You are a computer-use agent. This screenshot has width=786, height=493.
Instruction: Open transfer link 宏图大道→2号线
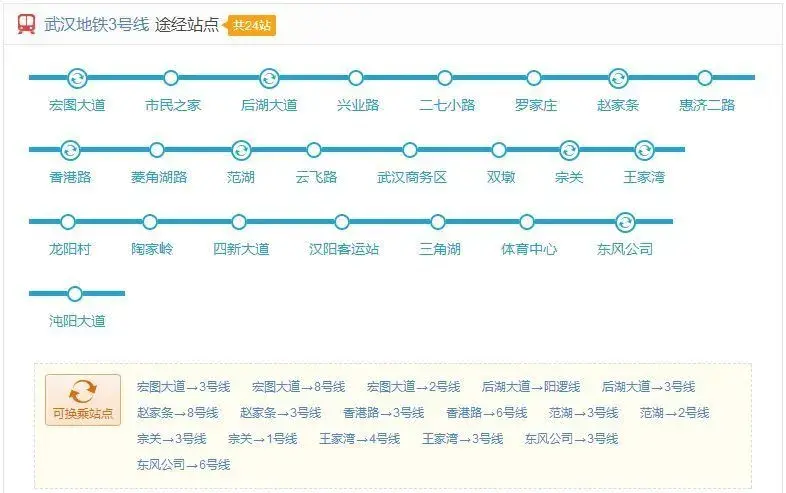[x=414, y=387]
